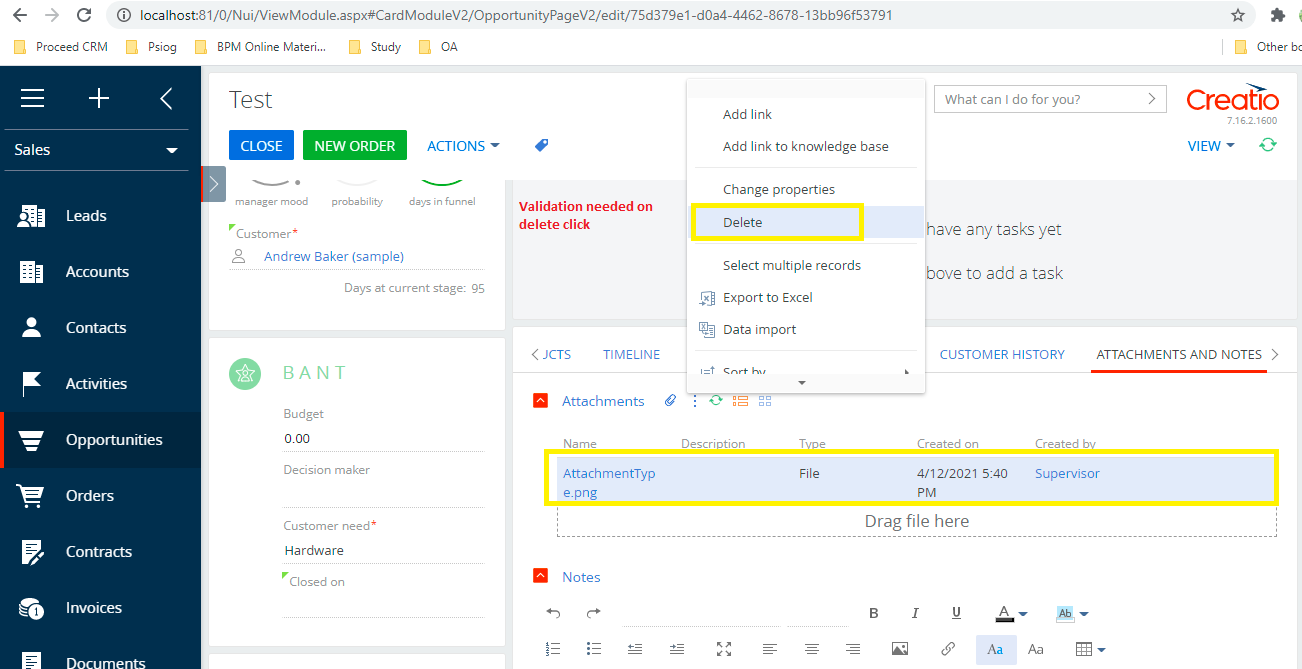Switch attachments to tile view icon
The width and height of the screenshot is (1302, 669).
[765, 401]
